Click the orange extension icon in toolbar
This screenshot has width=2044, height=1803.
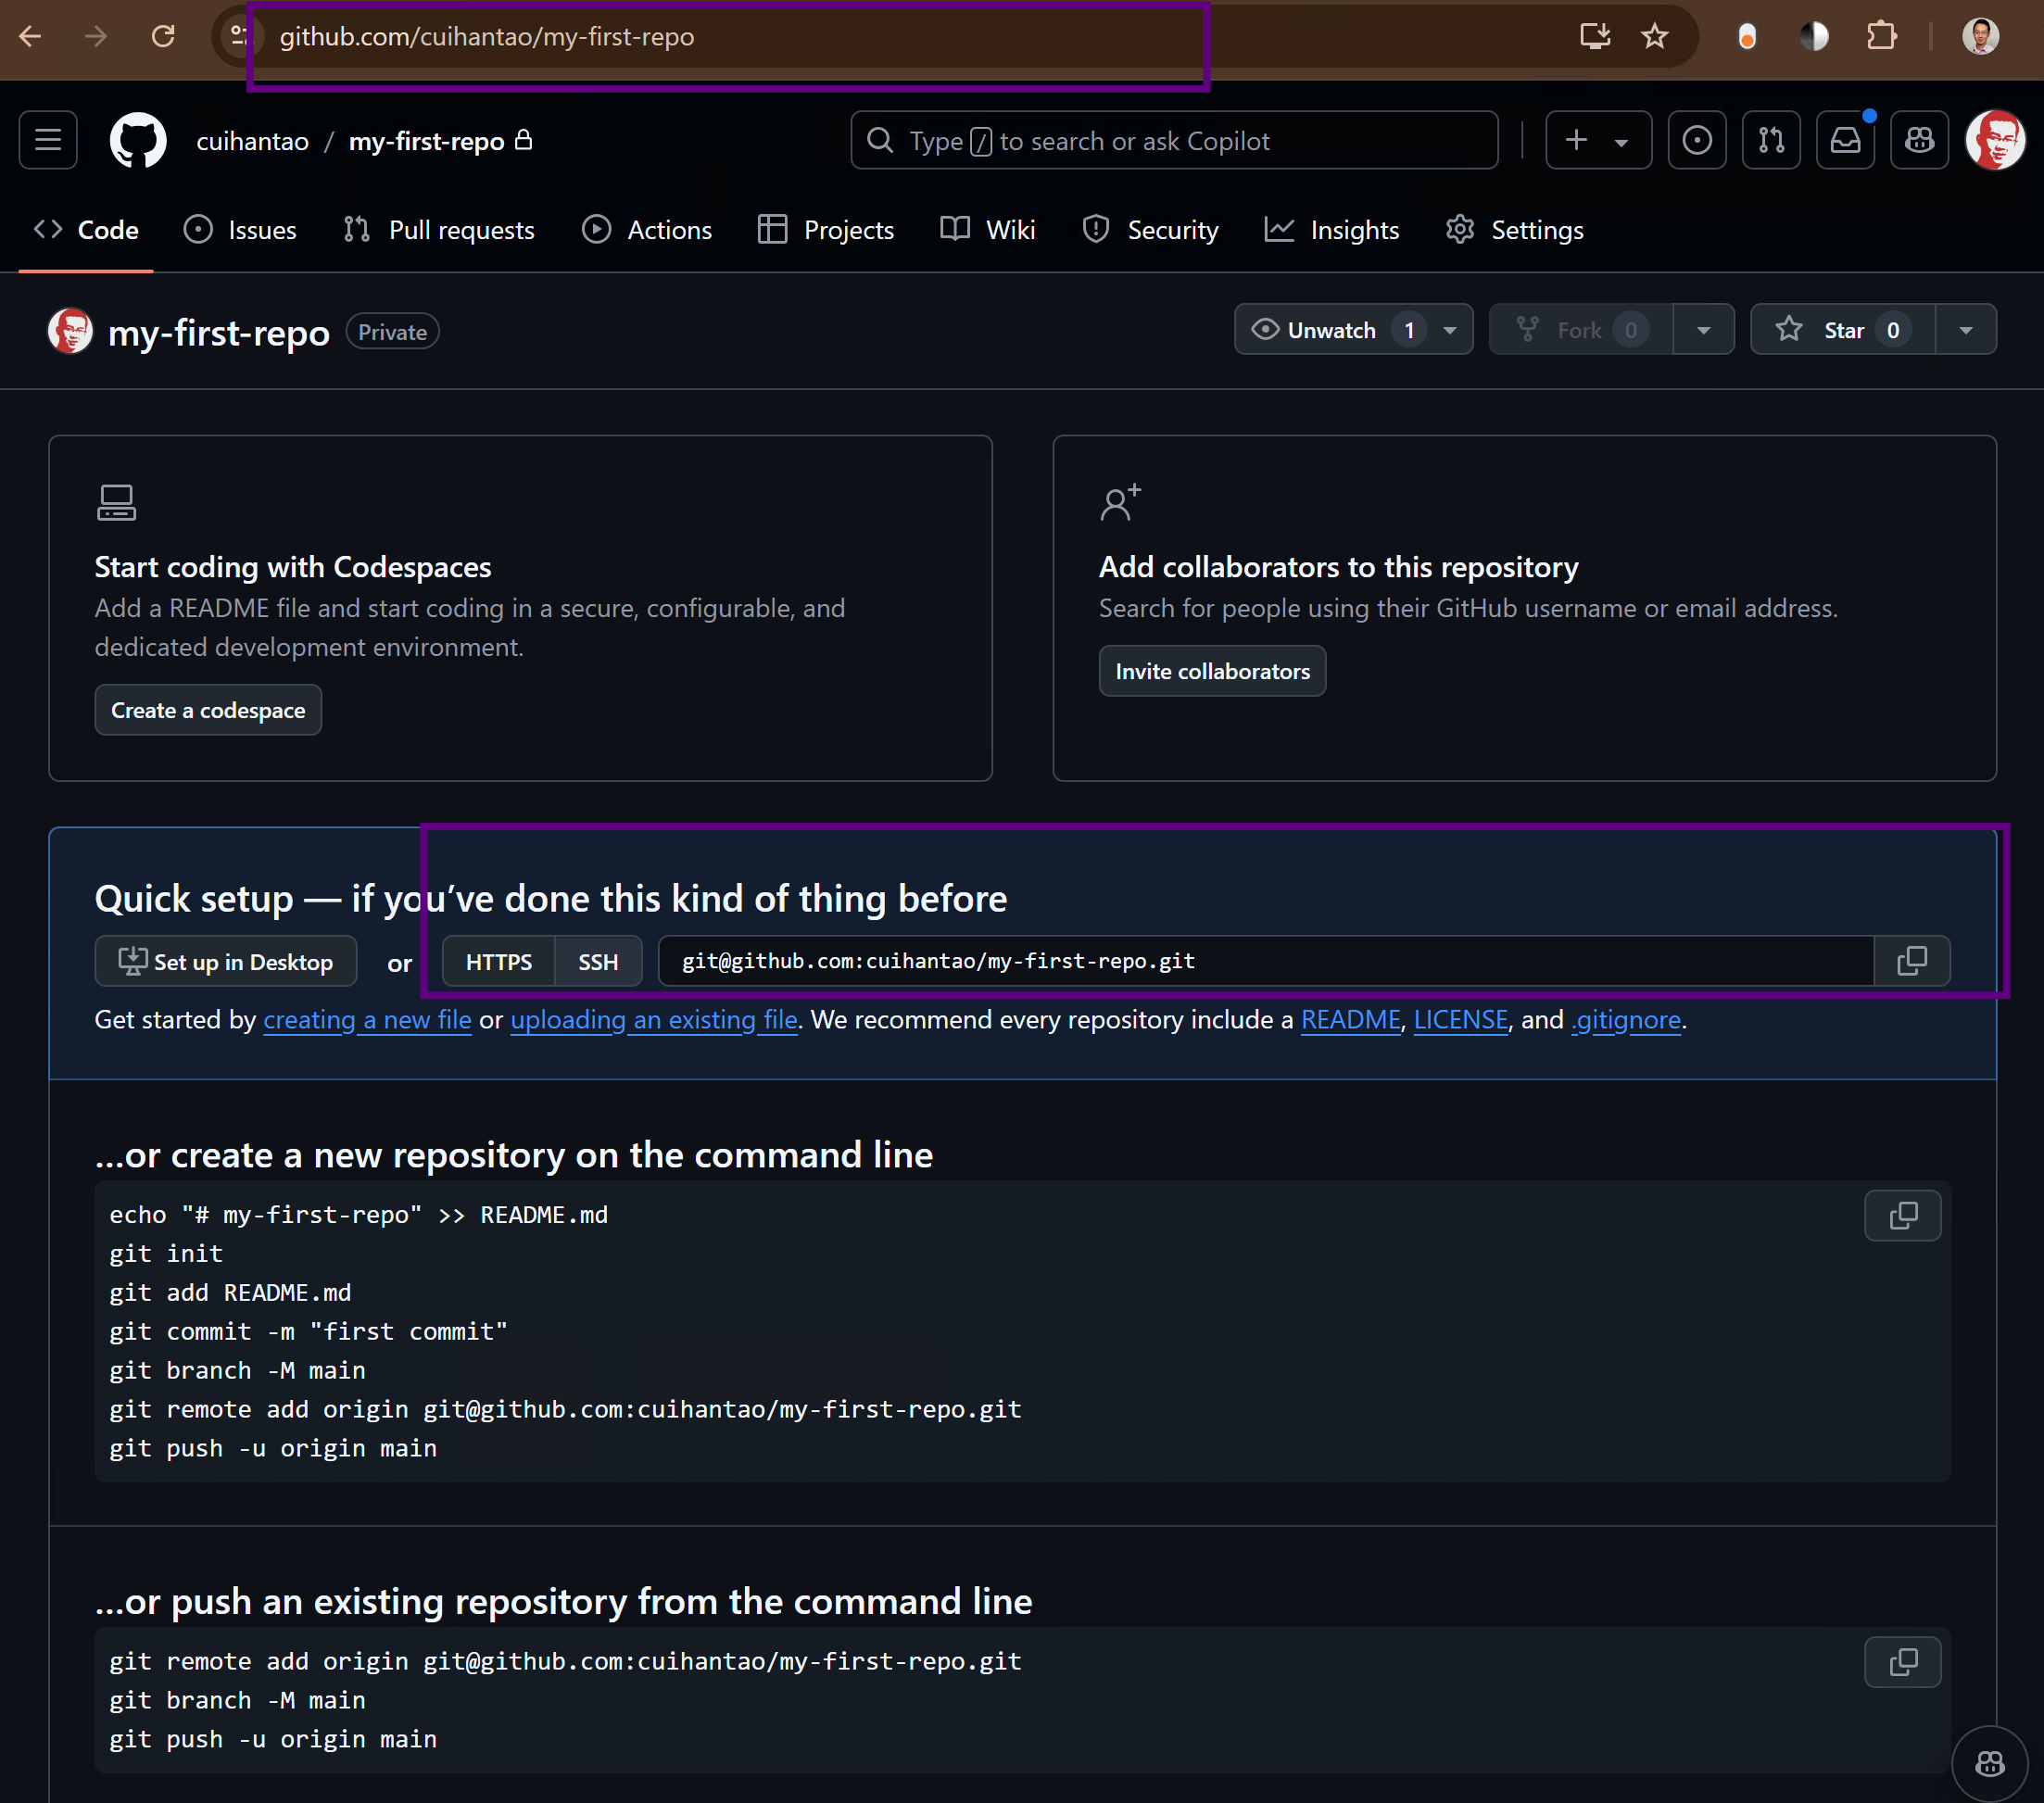click(1747, 37)
